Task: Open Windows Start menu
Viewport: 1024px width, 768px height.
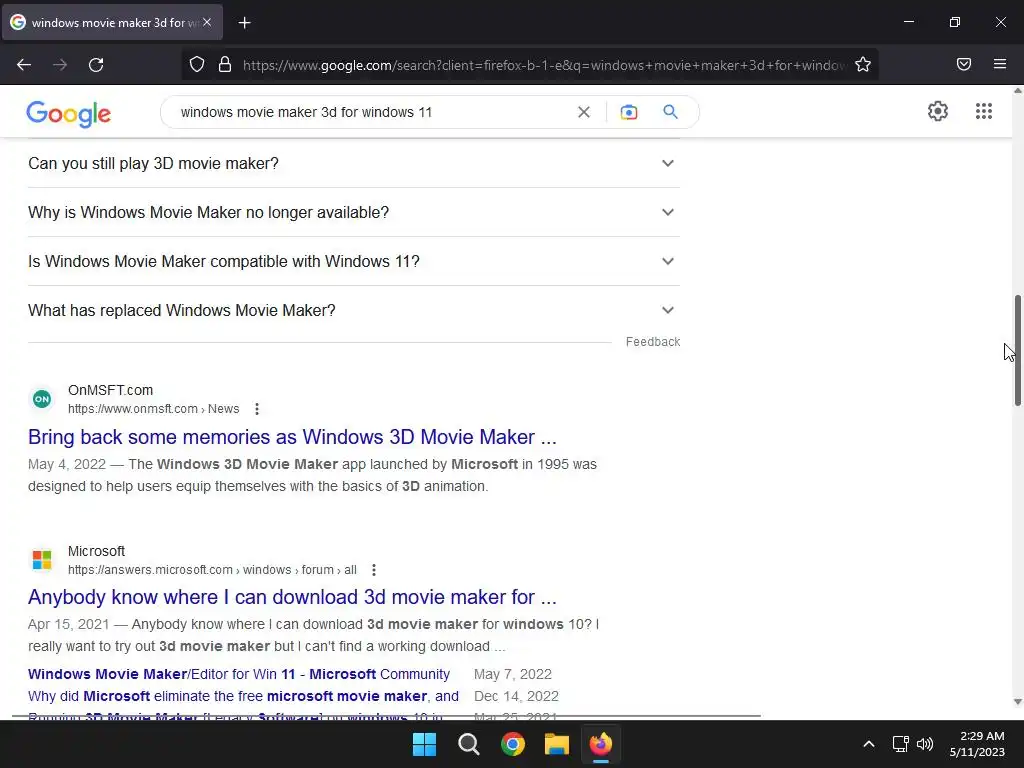Action: point(424,744)
